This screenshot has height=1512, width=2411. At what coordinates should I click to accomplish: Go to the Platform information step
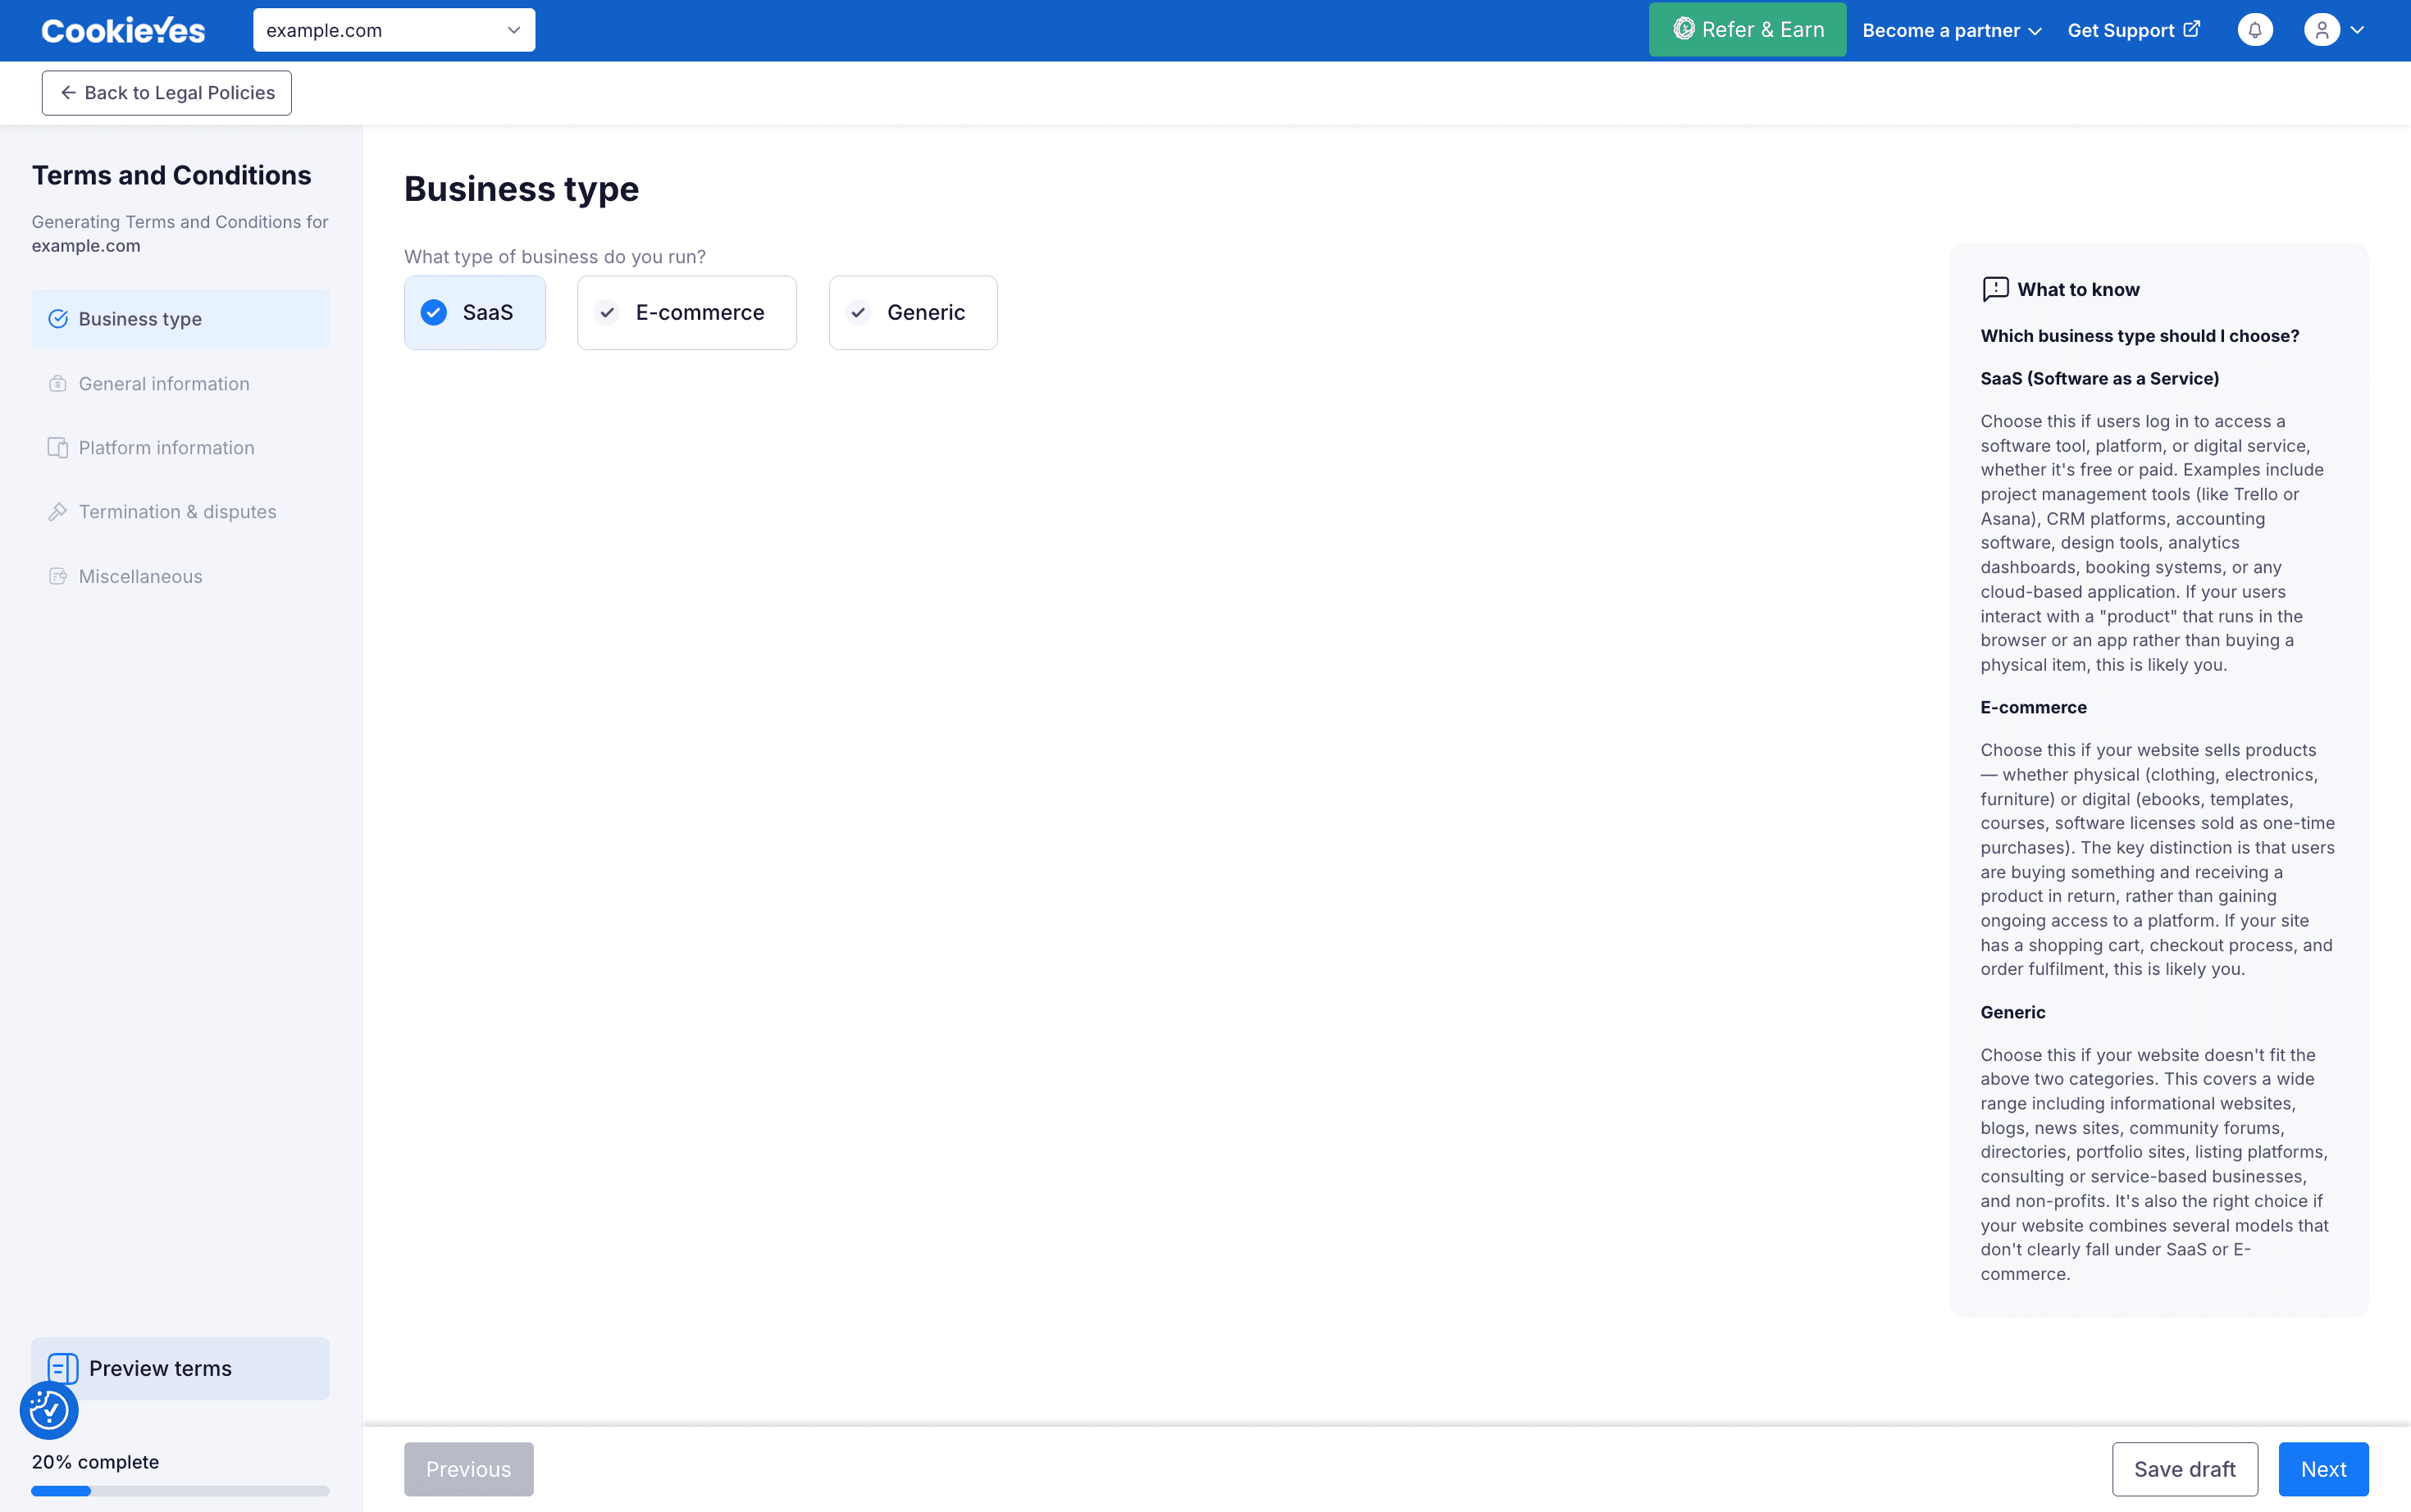click(180, 448)
